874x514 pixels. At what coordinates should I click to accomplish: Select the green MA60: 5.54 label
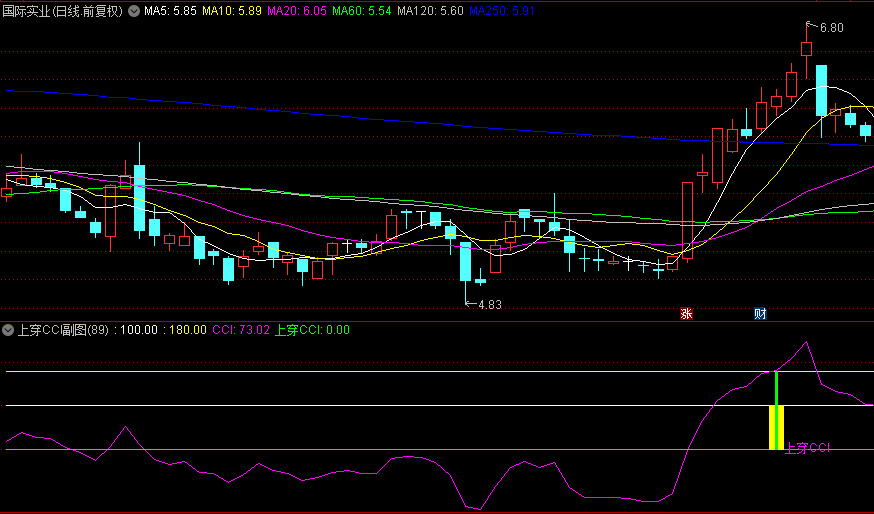[x=362, y=11]
